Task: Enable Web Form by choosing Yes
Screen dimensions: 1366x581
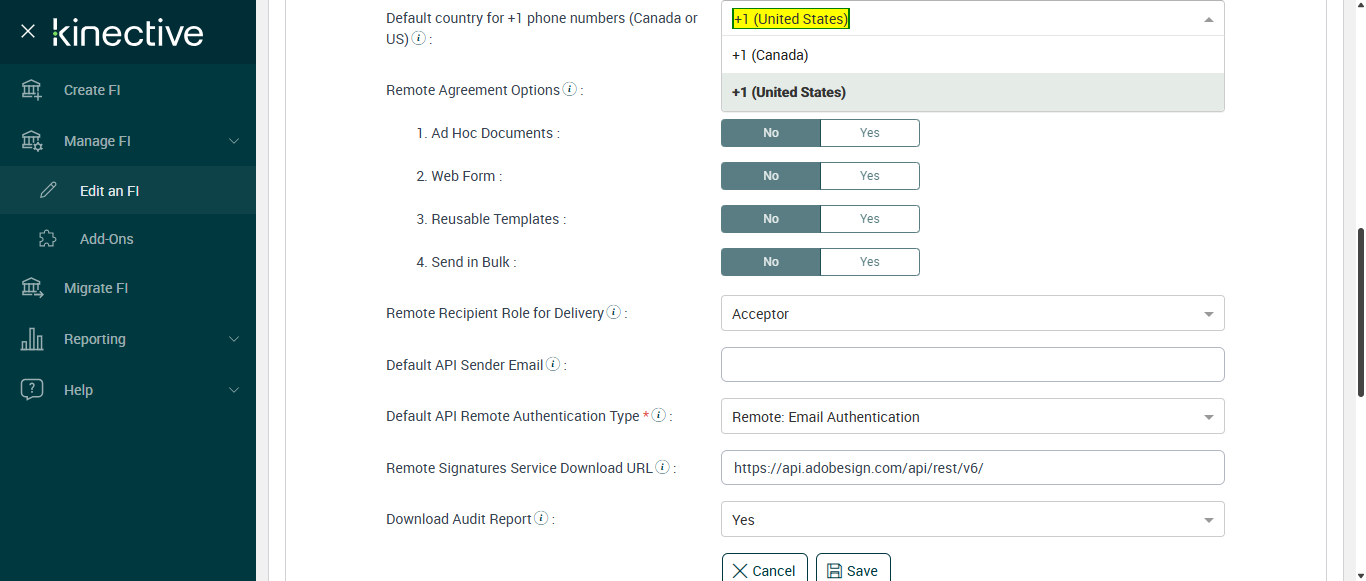Action: [869, 176]
